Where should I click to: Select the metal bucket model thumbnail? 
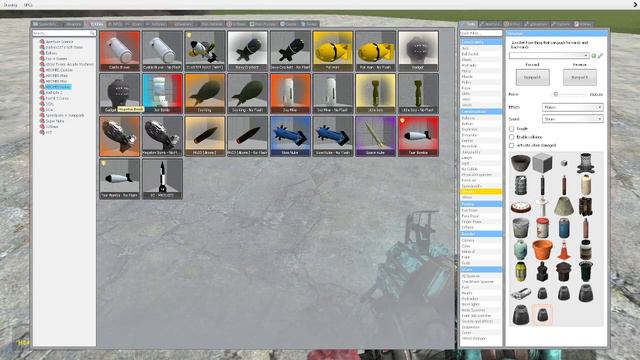pyautogui.click(x=521, y=228)
